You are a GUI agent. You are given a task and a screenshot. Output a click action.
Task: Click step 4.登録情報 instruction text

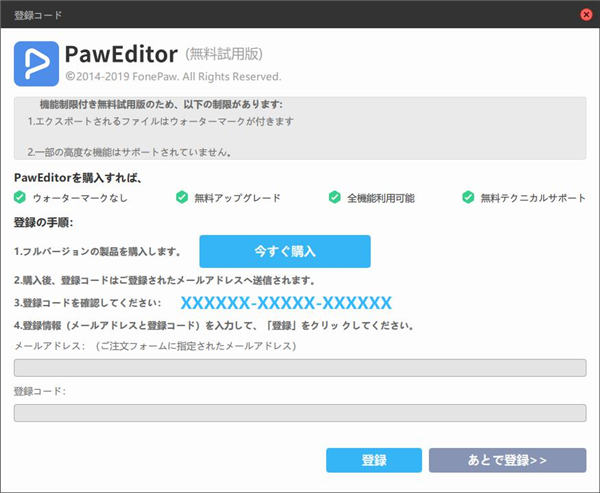(x=214, y=325)
